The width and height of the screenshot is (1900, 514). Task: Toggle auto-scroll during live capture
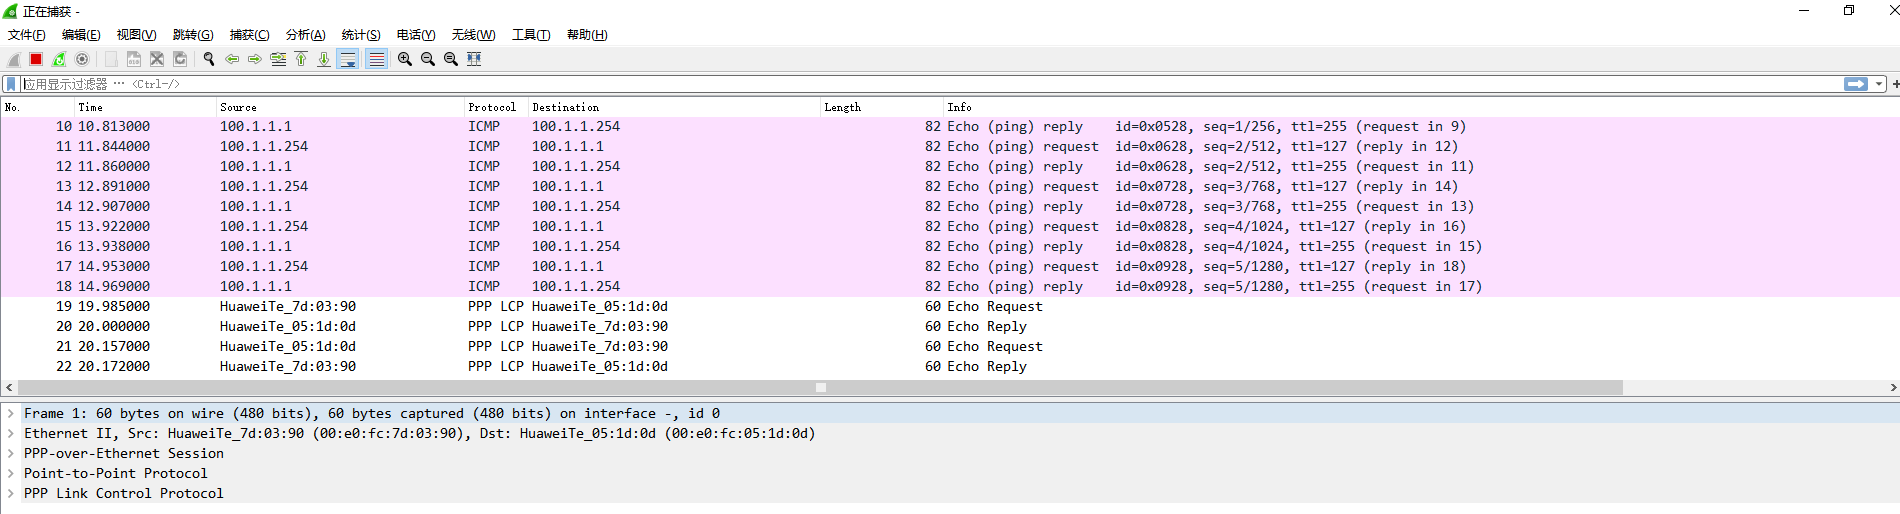point(348,59)
